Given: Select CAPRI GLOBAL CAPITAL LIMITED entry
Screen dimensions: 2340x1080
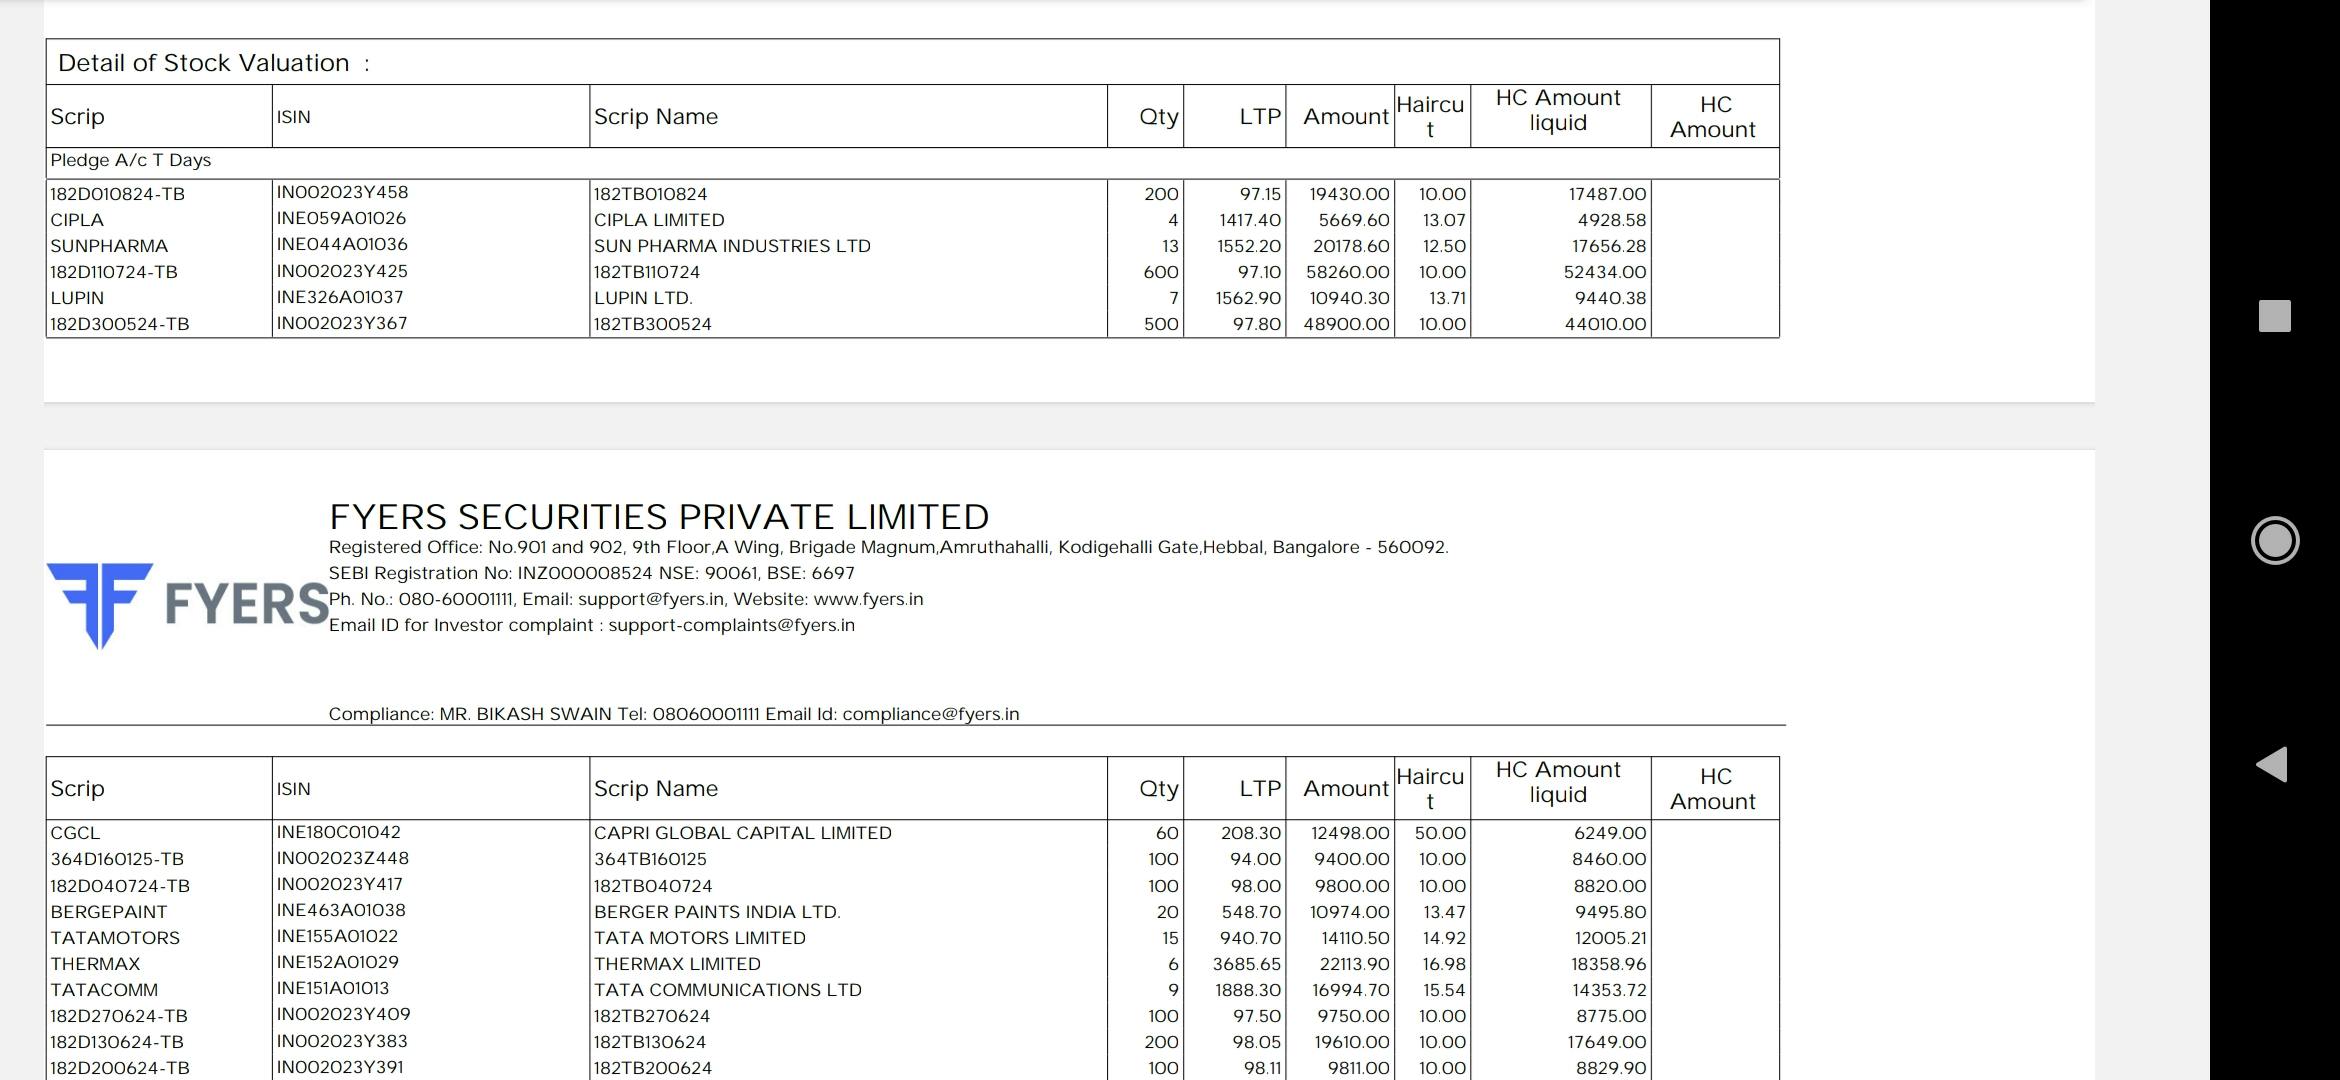Looking at the screenshot, I should (742, 833).
